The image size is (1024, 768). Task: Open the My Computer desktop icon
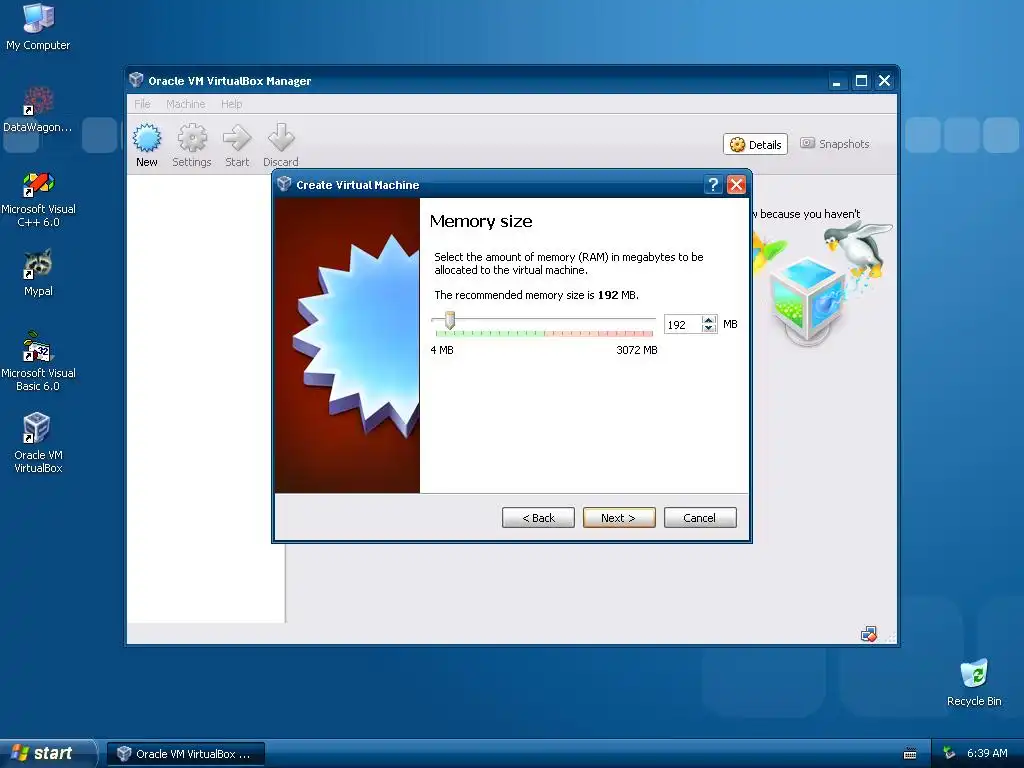pos(38,27)
